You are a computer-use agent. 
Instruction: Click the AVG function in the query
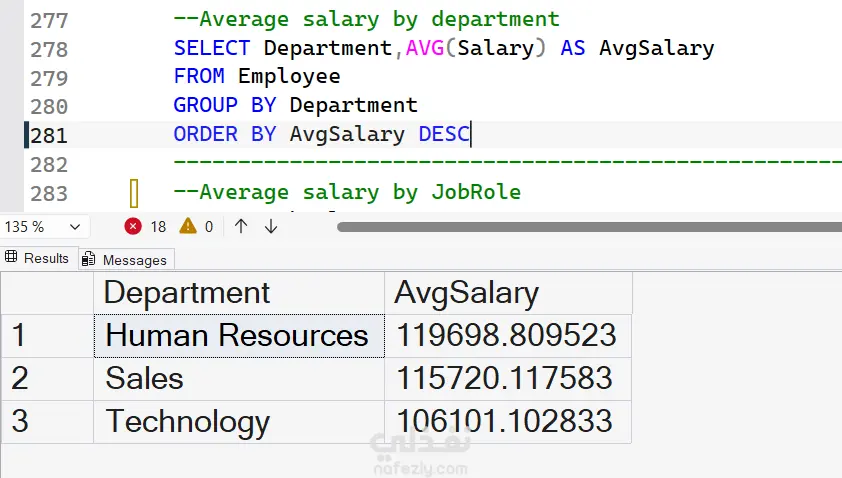tap(425, 48)
